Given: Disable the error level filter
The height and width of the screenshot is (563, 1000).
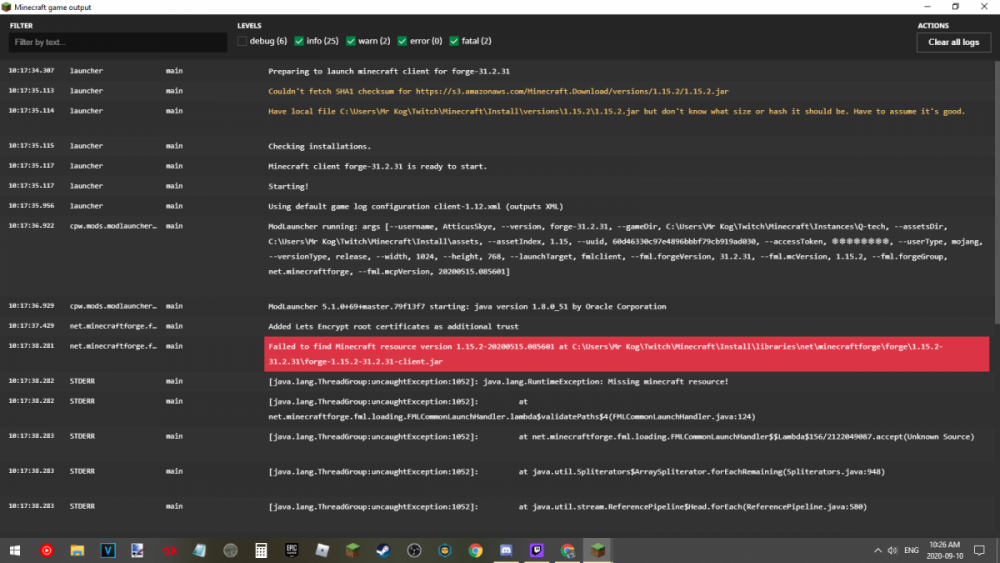Looking at the screenshot, I should (x=402, y=41).
